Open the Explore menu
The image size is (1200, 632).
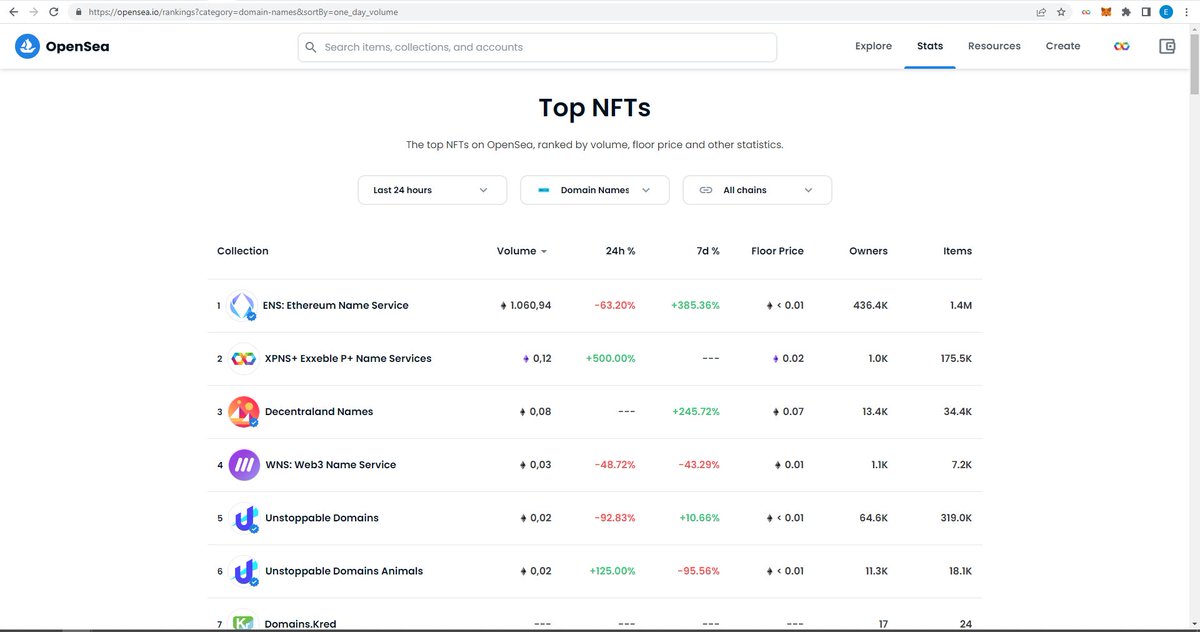tap(873, 46)
